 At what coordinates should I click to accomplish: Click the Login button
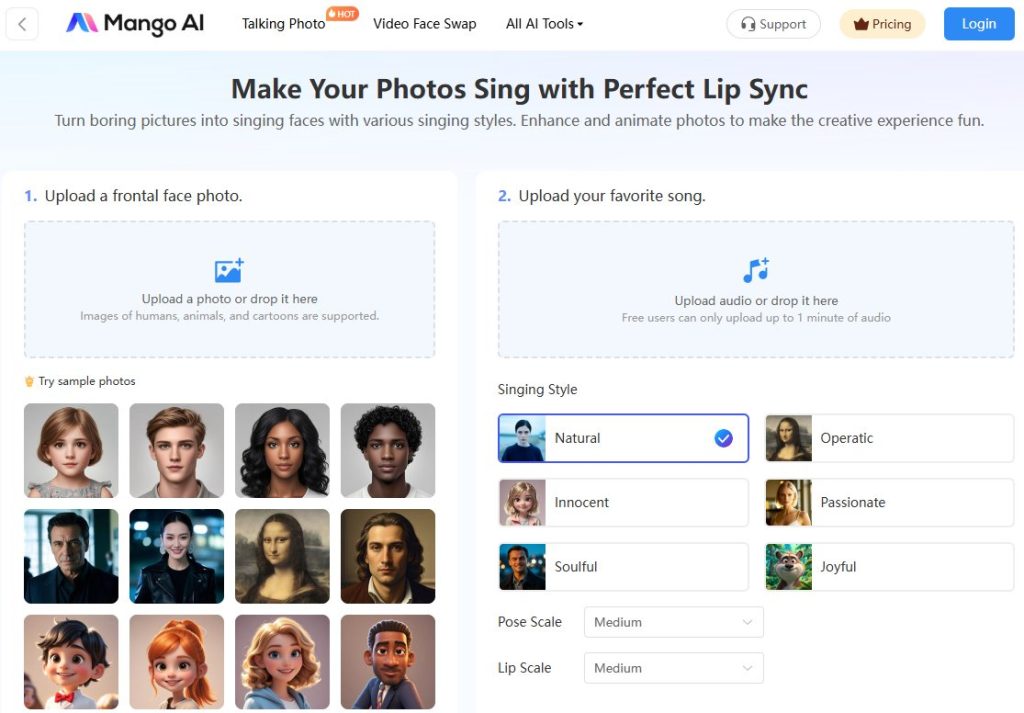978,24
